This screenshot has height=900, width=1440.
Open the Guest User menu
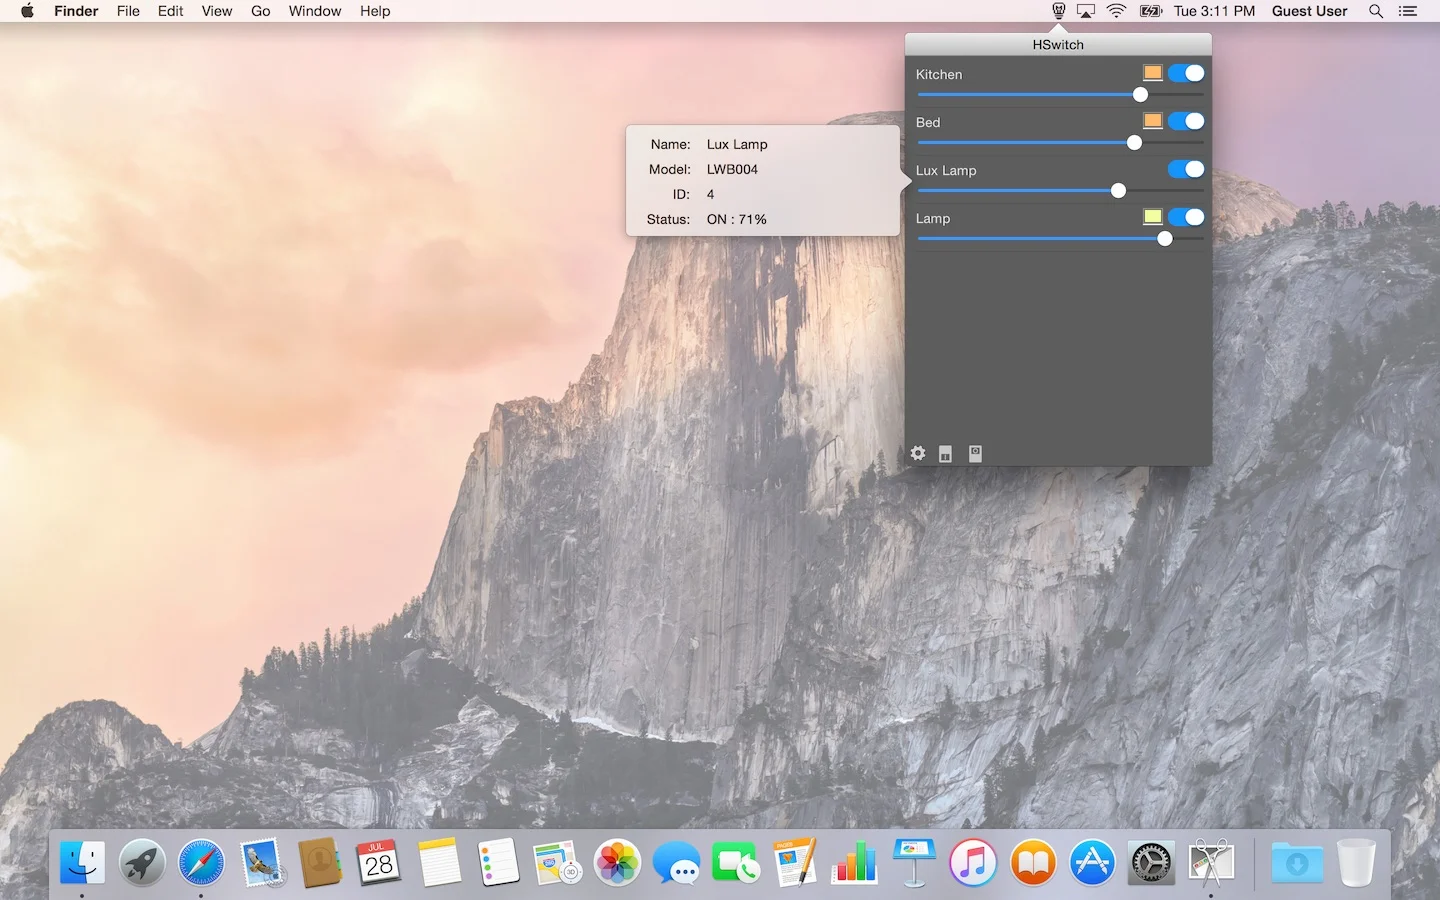click(x=1310, y=11)
